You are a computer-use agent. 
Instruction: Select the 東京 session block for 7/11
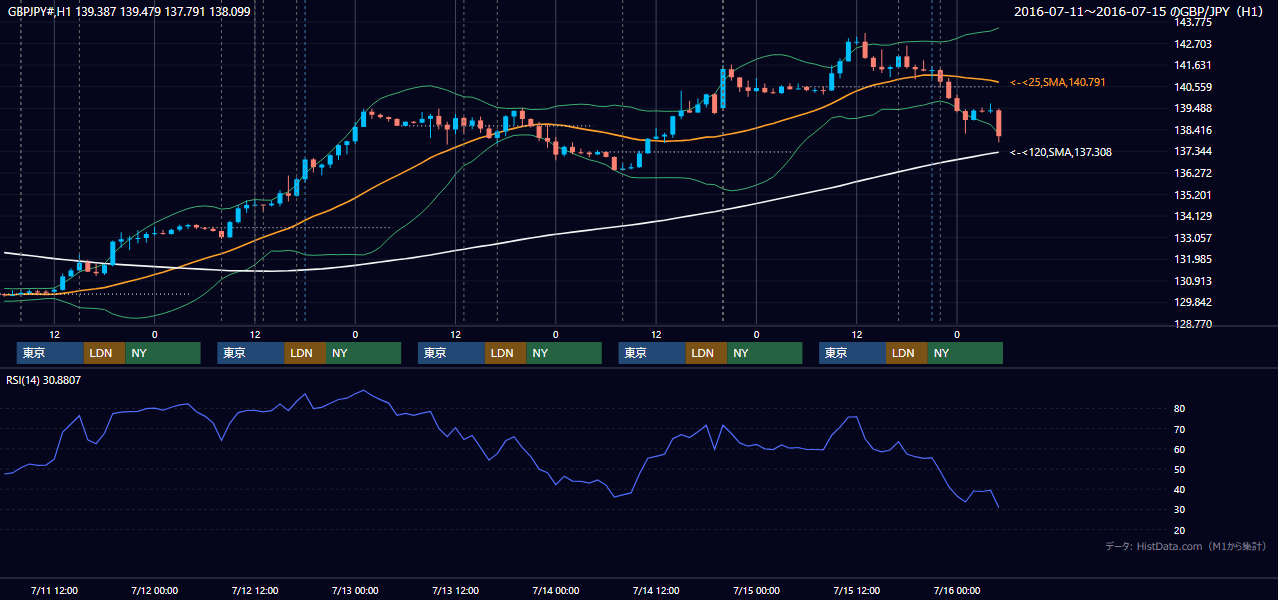tap(50, 353)
